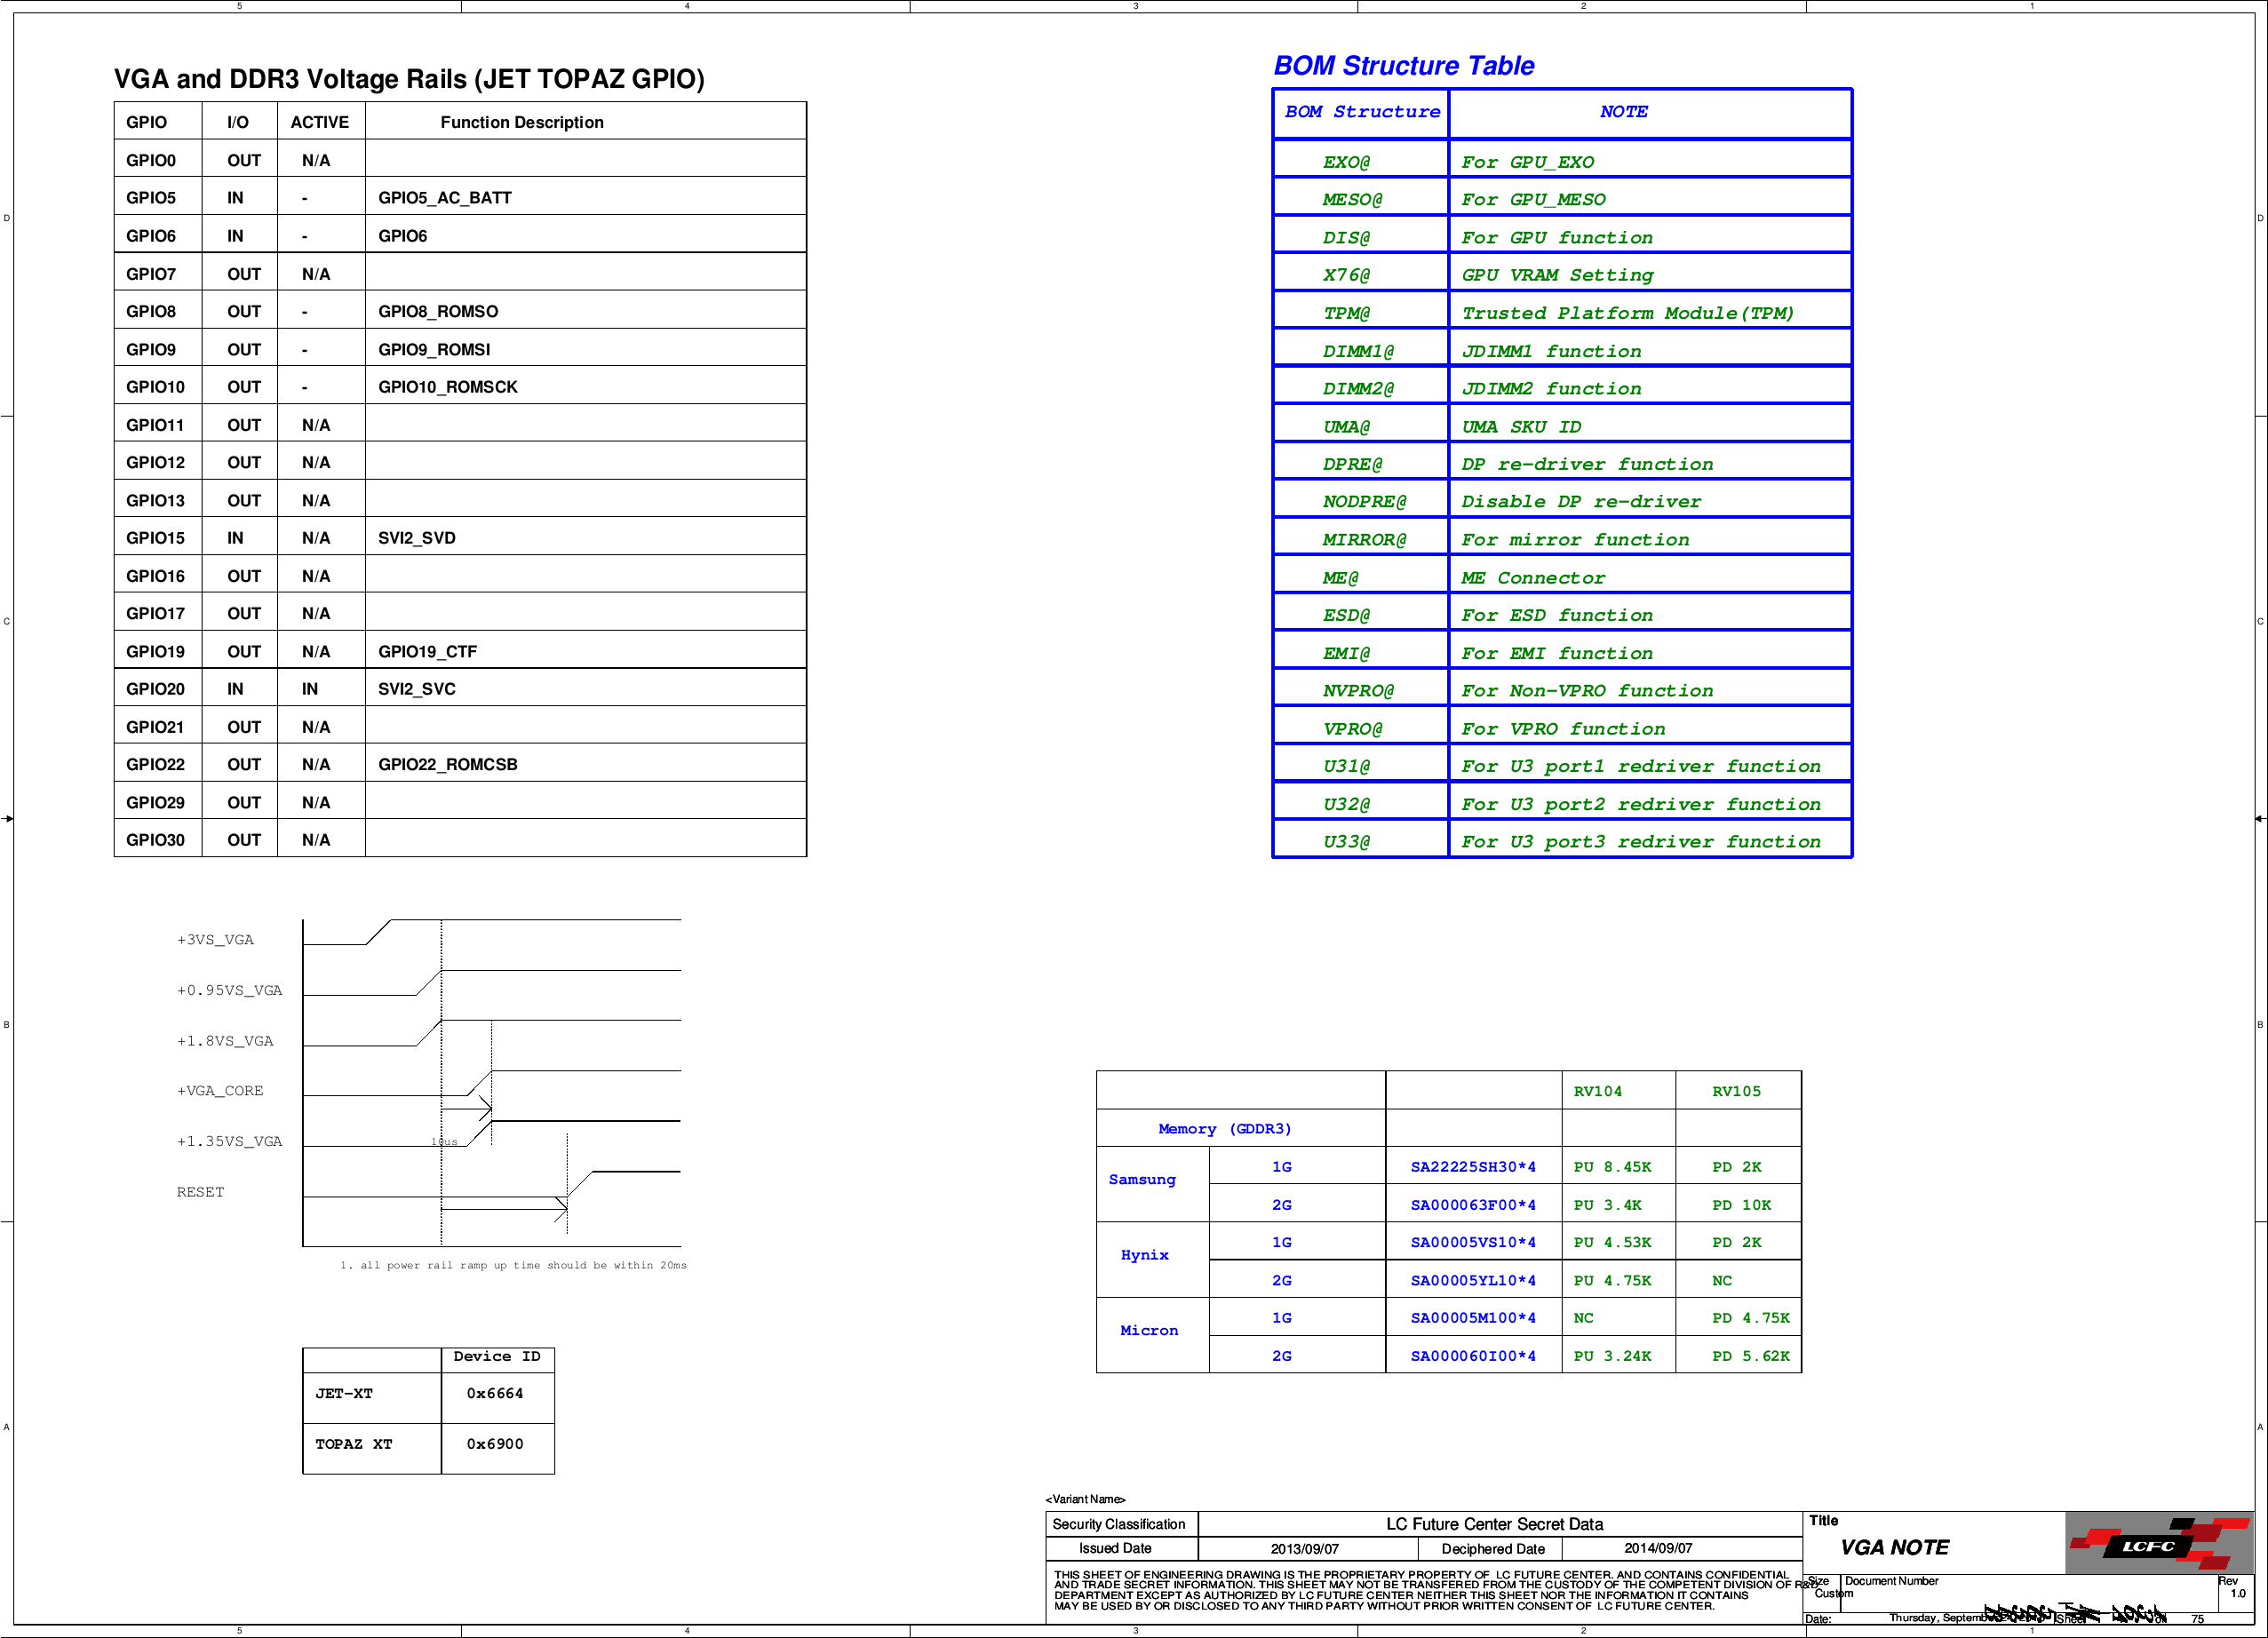Click 'LC Future Center Secret Data' classification
The width and height of the screenshot is (2268, 1638).
coord(1494,1523)
